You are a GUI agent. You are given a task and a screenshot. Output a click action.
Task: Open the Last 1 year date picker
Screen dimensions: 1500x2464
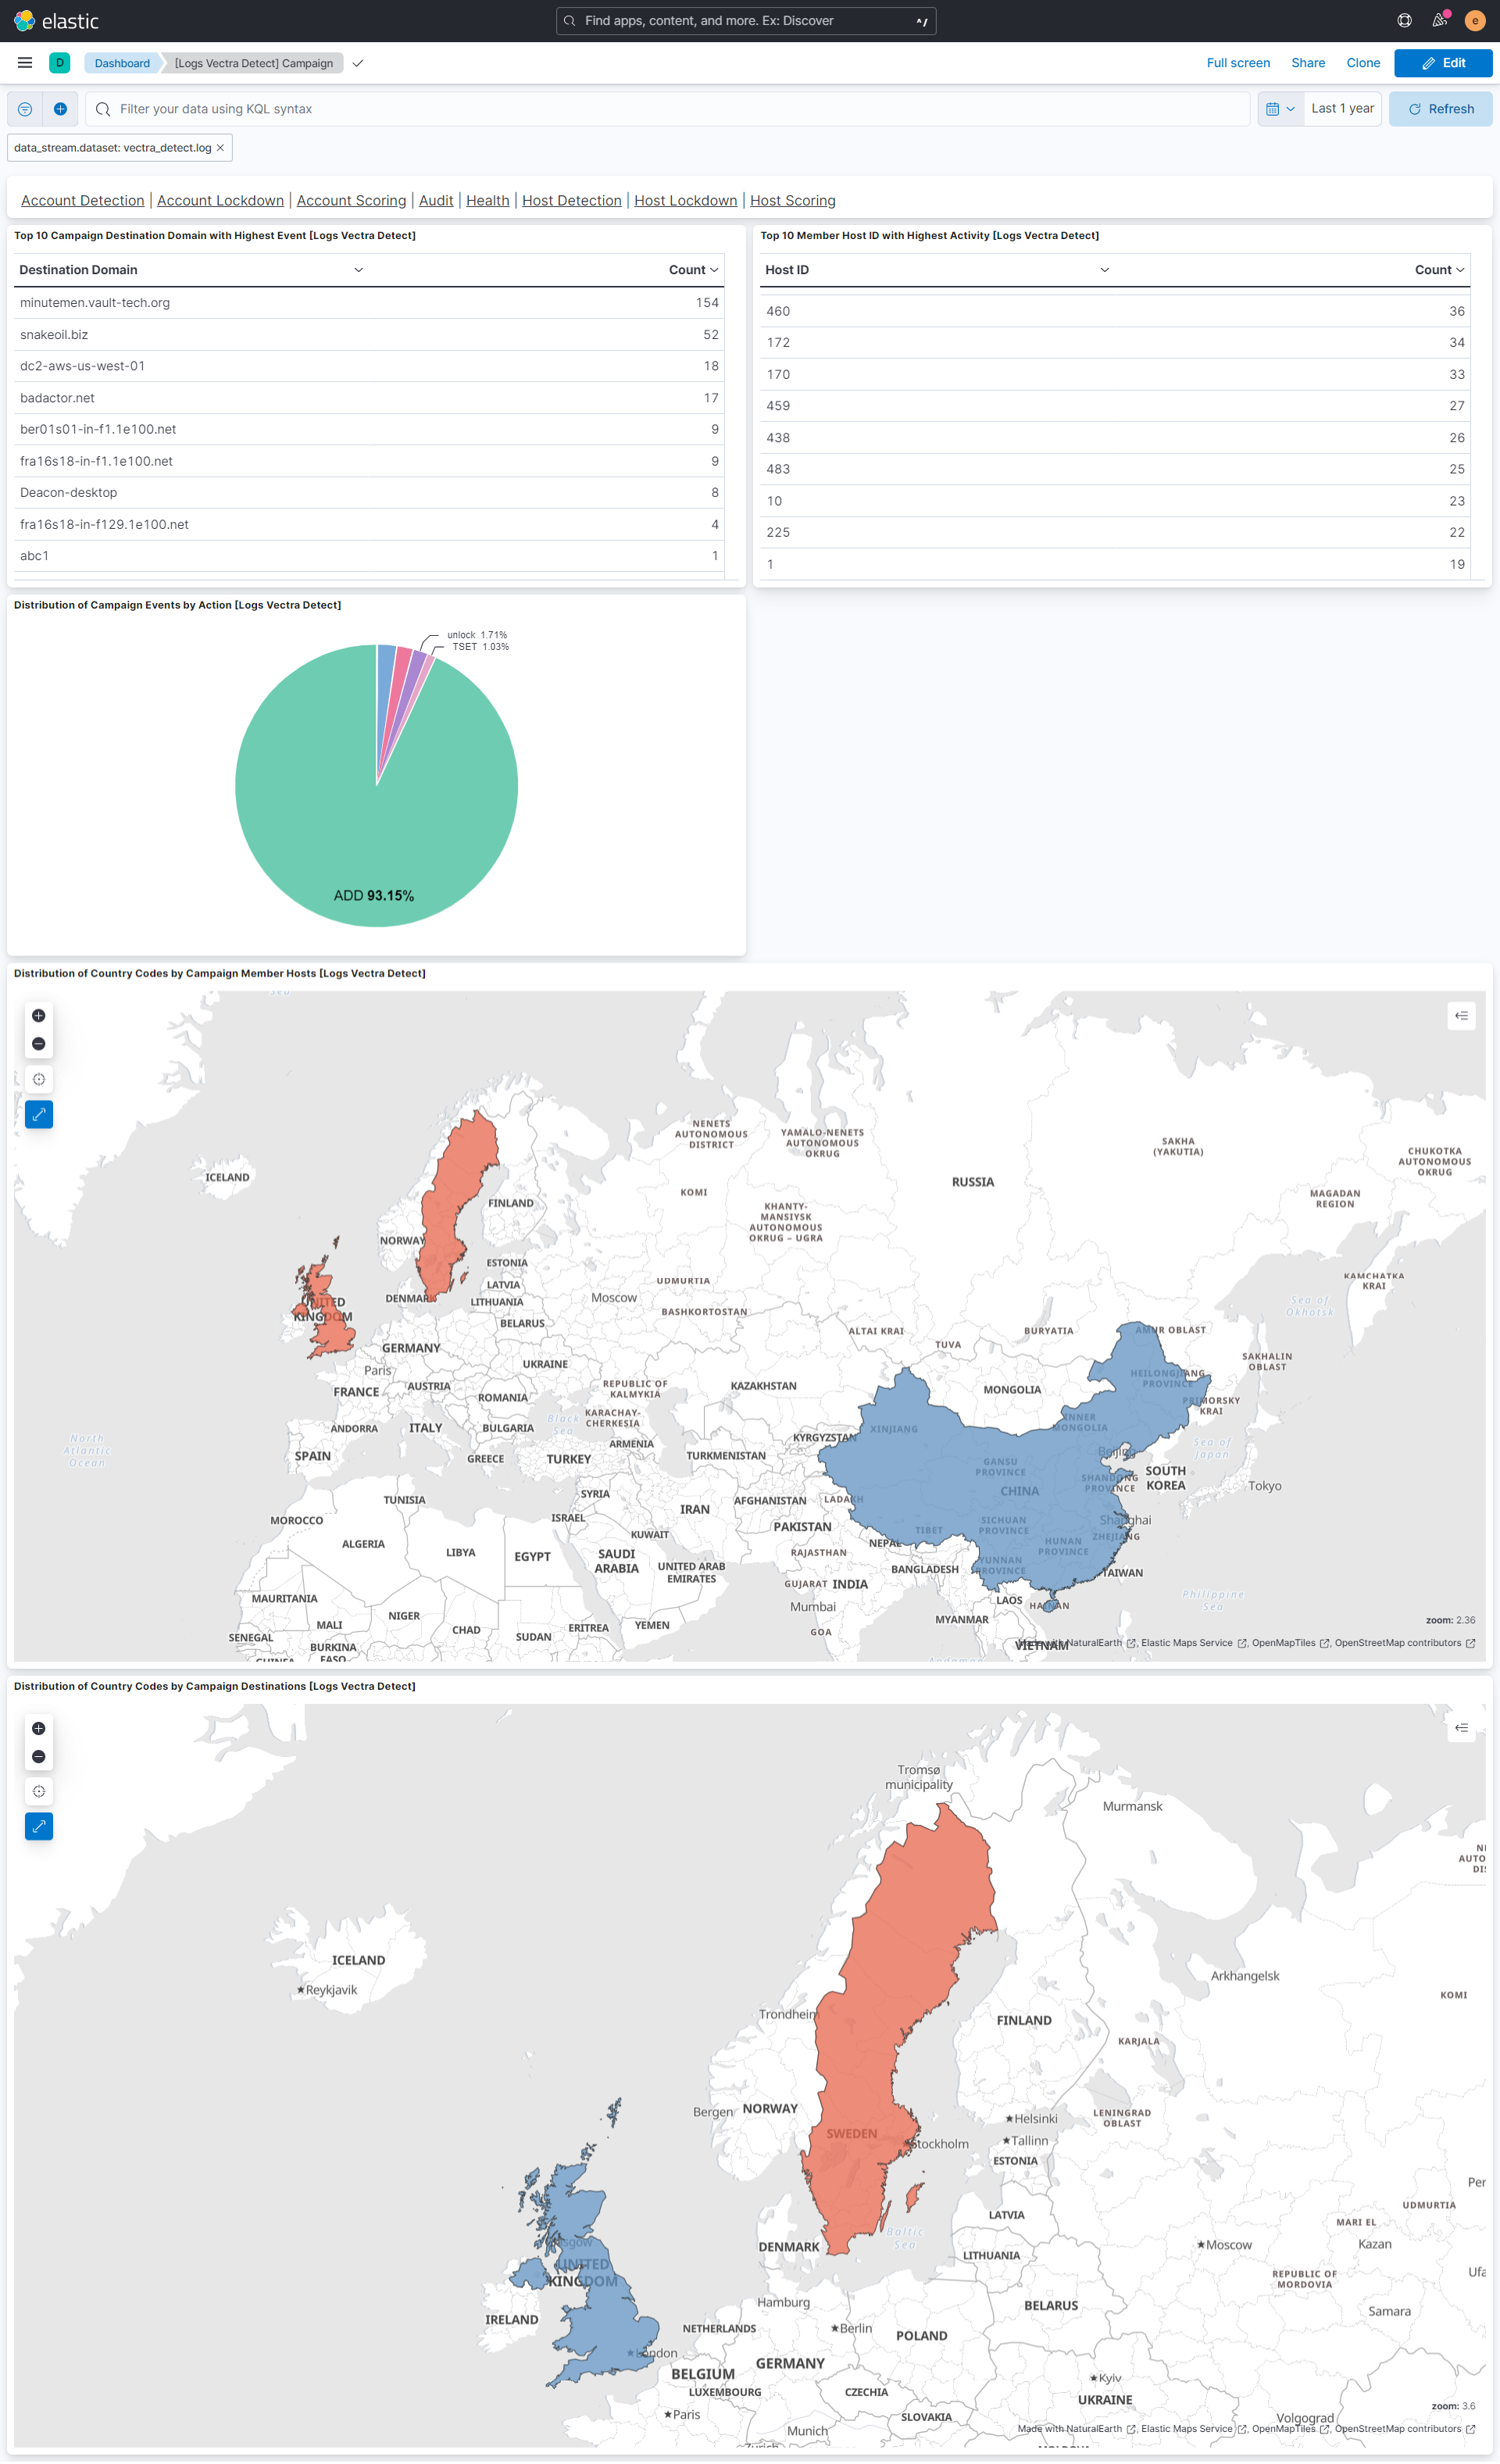pyautogui.click(x=1342, y=109)
